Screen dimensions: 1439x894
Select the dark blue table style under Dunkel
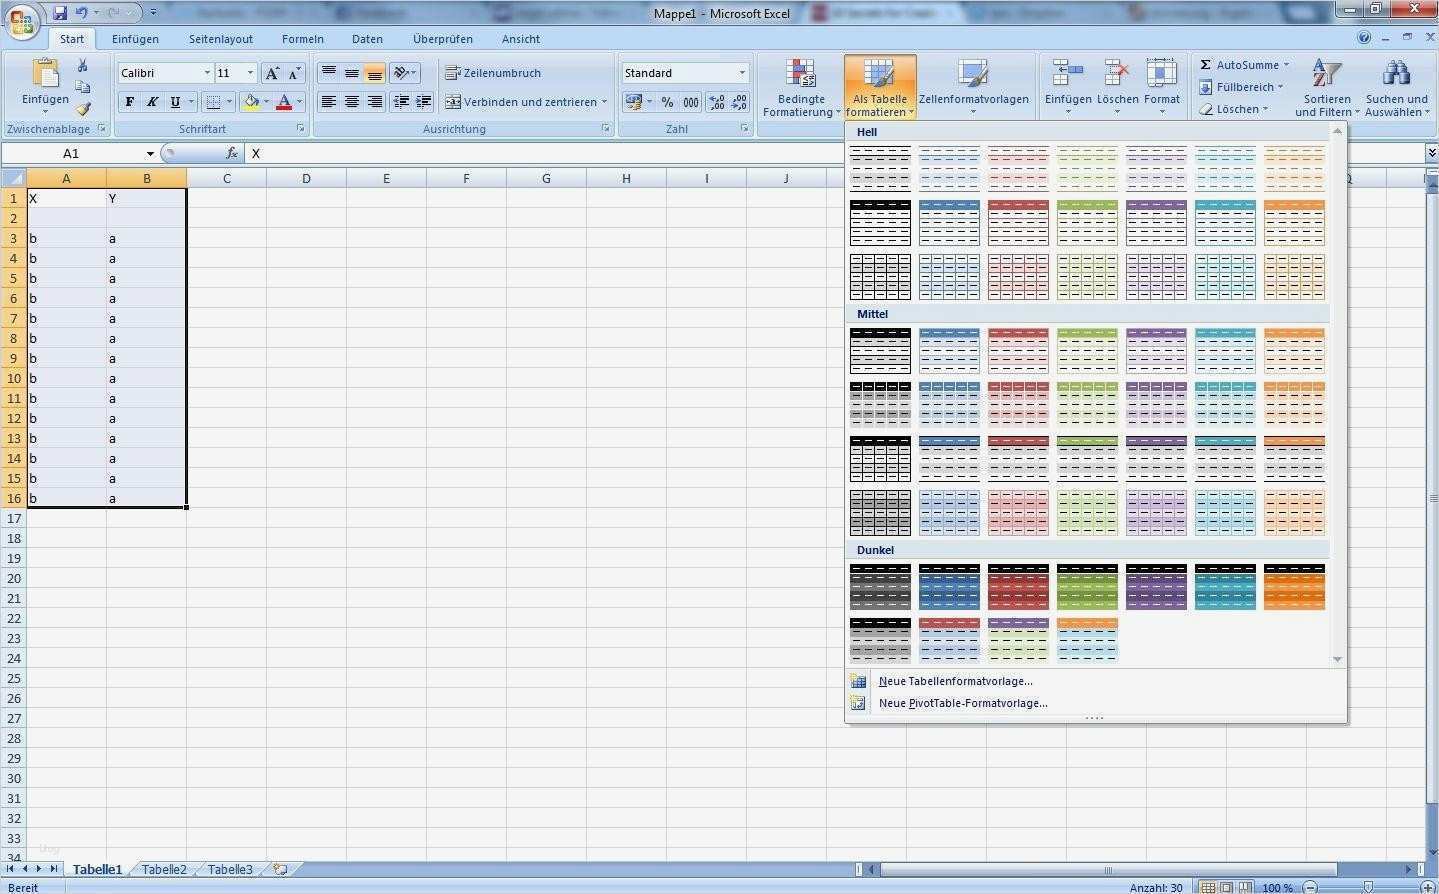[948, 587]
